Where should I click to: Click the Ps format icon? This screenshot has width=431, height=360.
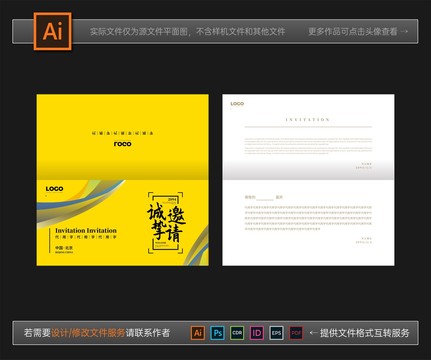point(218,333)
